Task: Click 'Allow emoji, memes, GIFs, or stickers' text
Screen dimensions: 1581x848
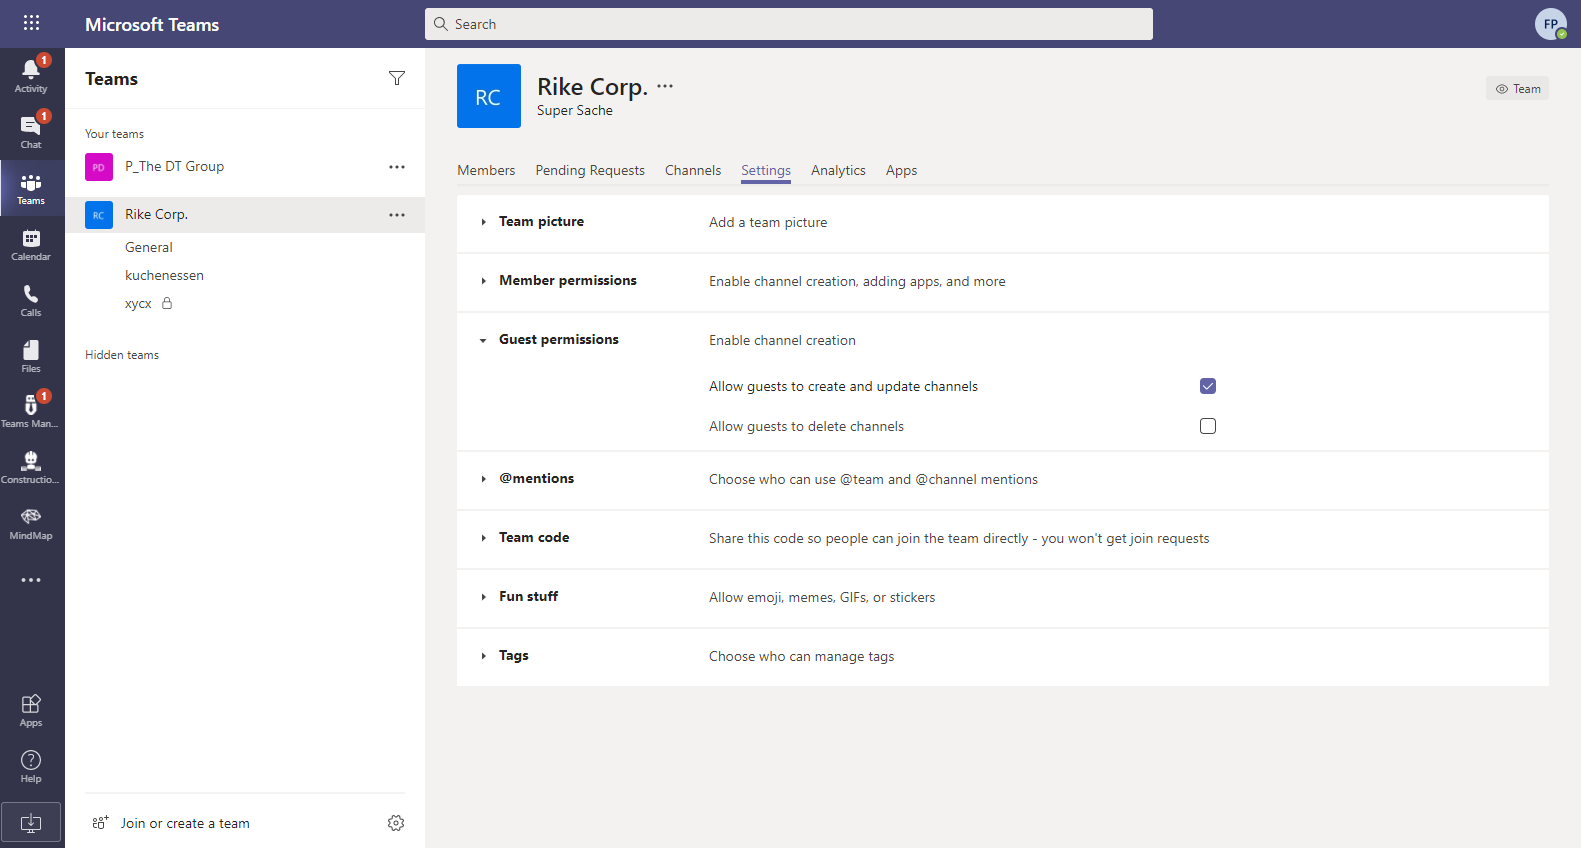Action: click(x=822, y=597)
